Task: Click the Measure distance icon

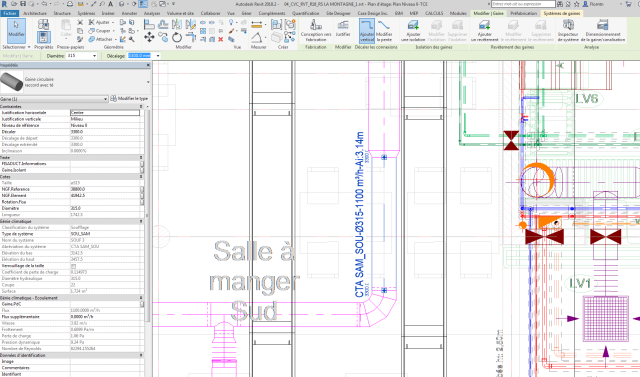Action: [256, 25]
